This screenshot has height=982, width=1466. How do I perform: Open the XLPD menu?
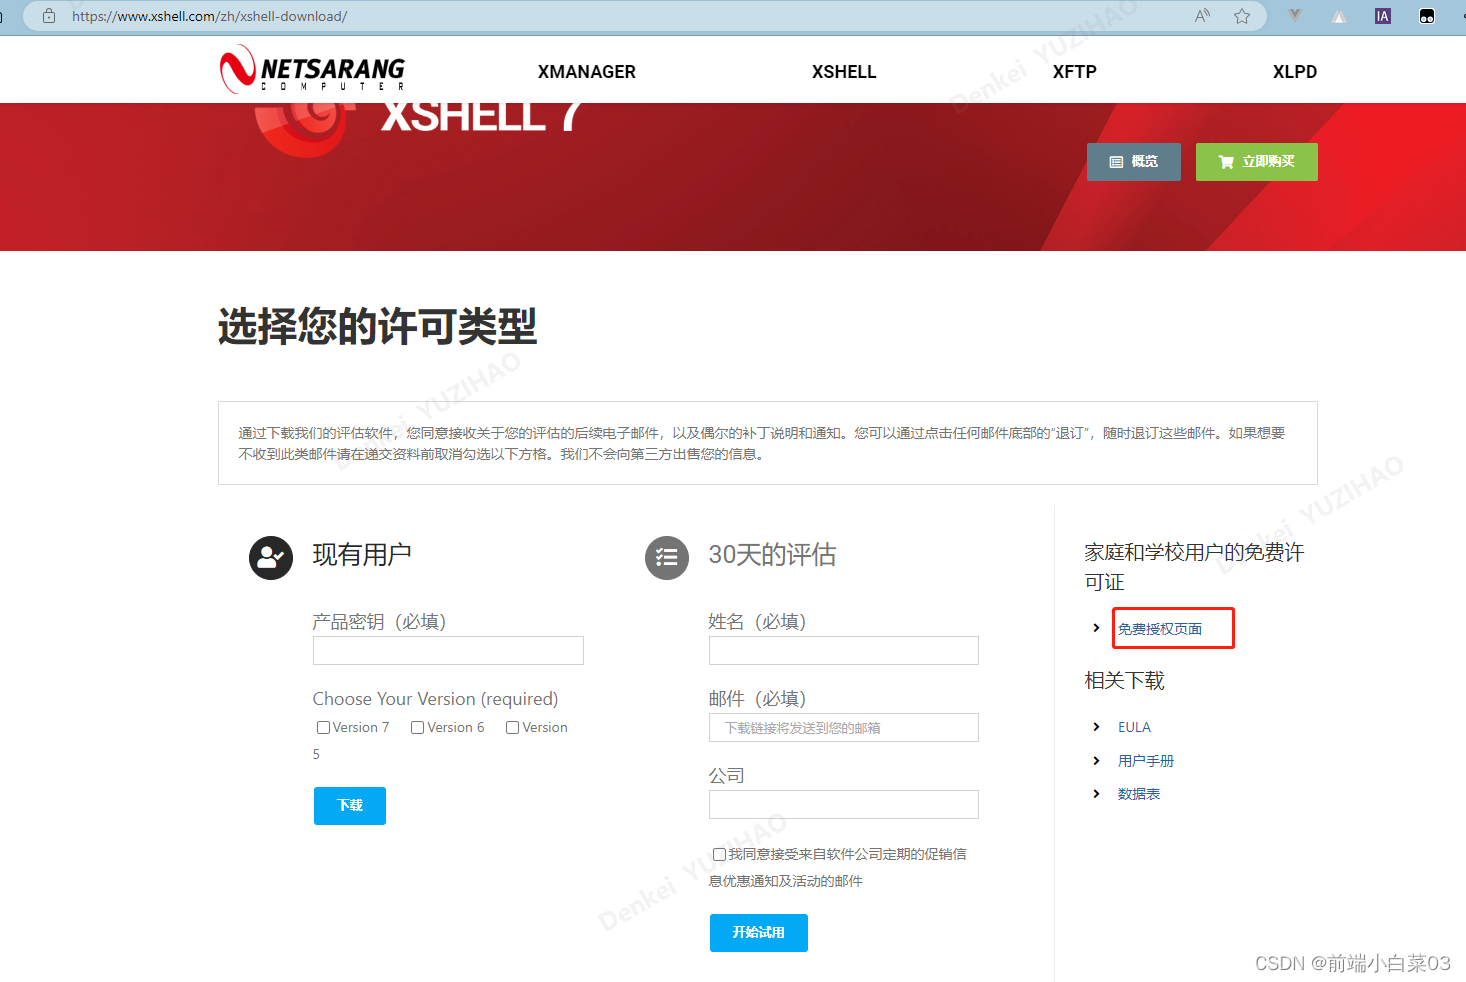pyautogui.click(x=1295, y=72)
